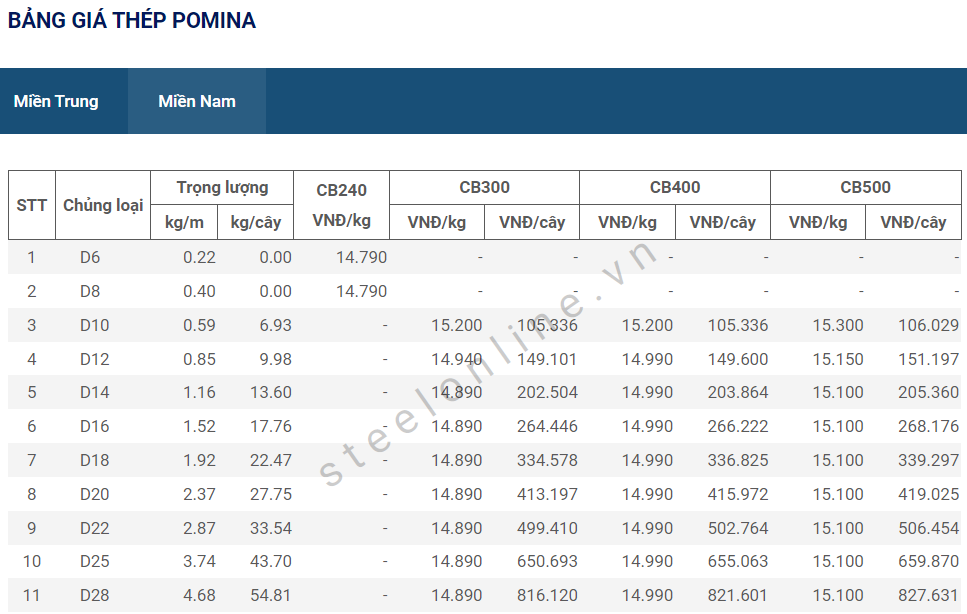Select value 9.98 in D12 row

coord(275,359)
